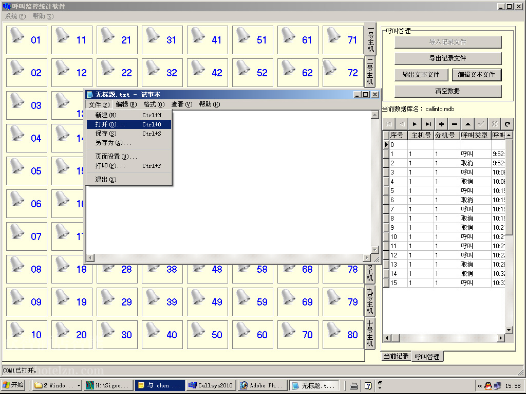
Task: Insert record with the plus button
Action: coord(441,124)
